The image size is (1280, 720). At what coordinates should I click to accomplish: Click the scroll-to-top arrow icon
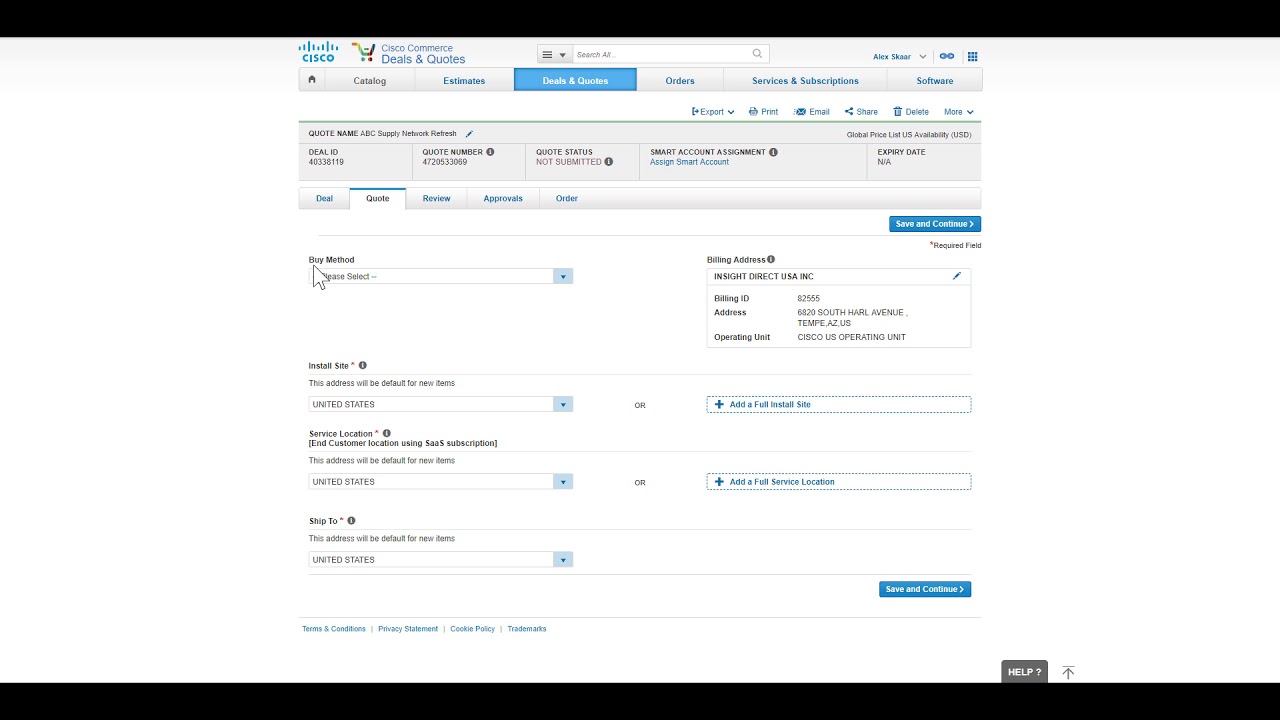tap(1068, 673)
